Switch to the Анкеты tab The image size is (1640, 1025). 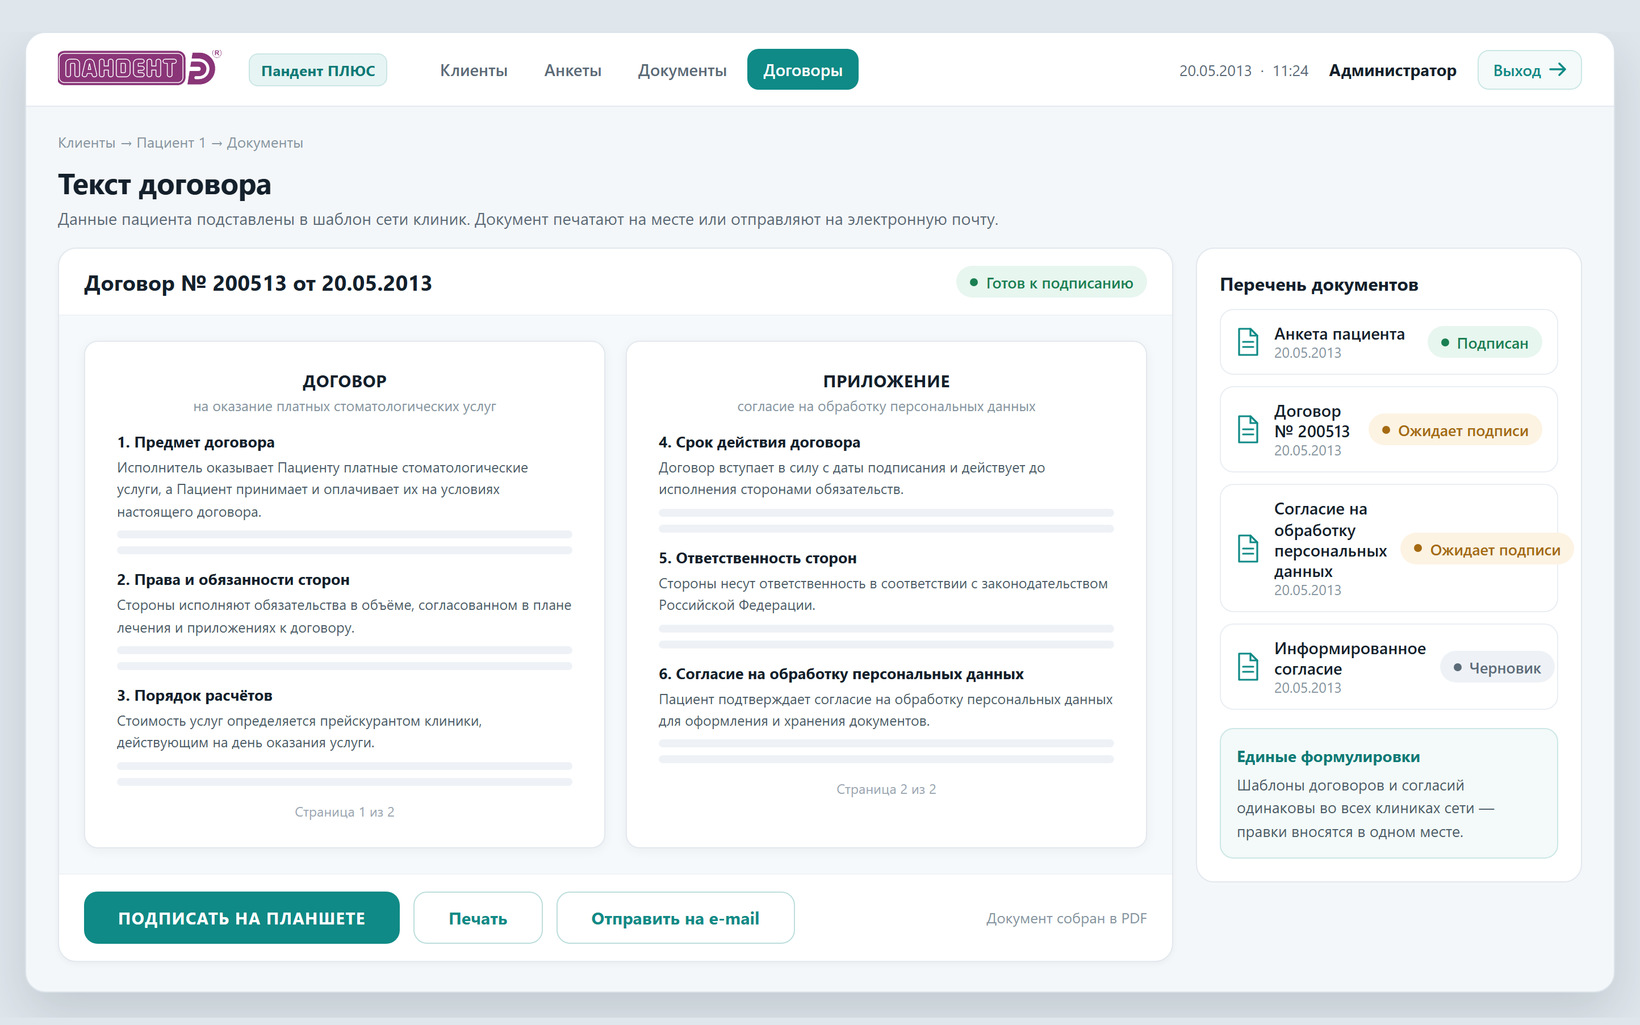[x=573, y=70]
